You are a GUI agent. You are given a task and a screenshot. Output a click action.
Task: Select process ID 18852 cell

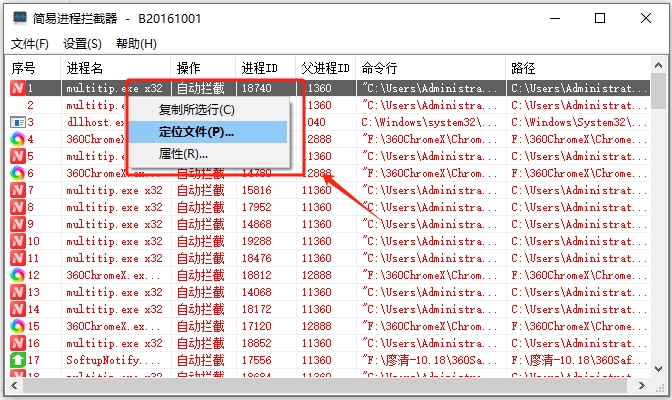tap(256, 343)
